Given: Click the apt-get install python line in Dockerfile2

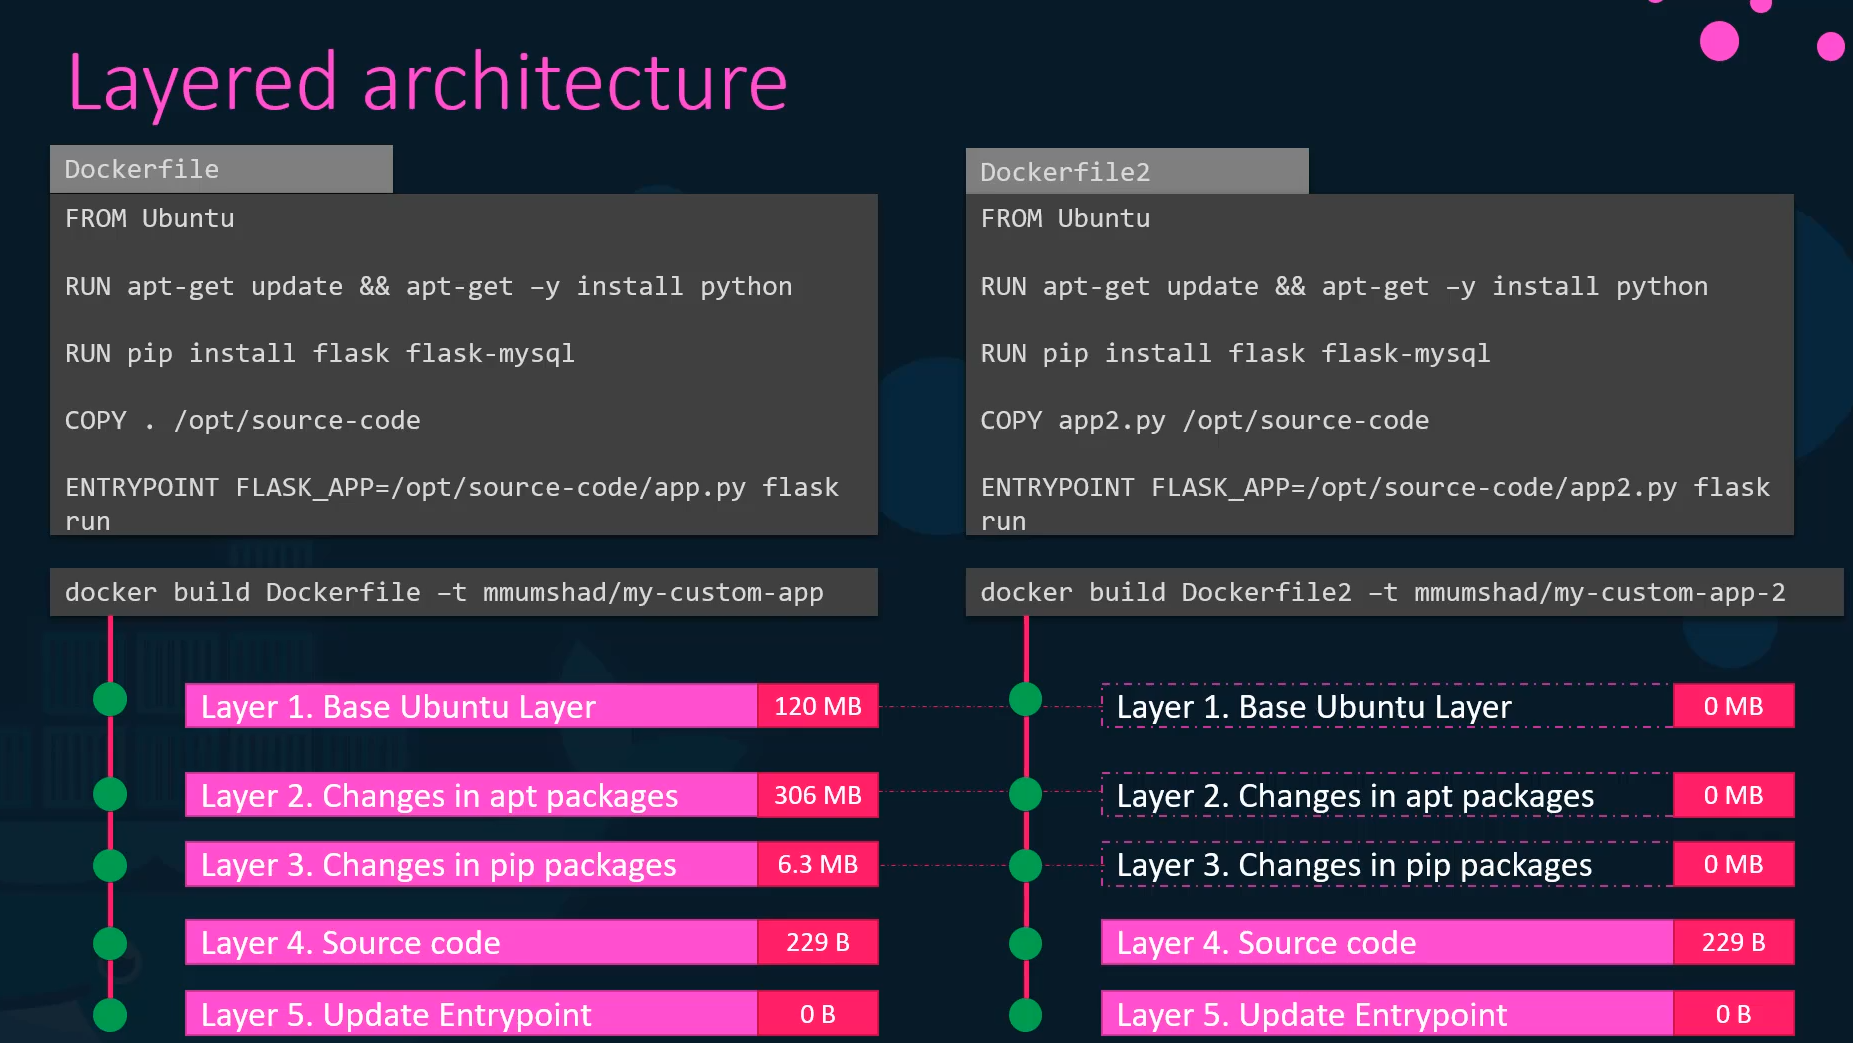Looking at the screenshot, I should 1345,286.
